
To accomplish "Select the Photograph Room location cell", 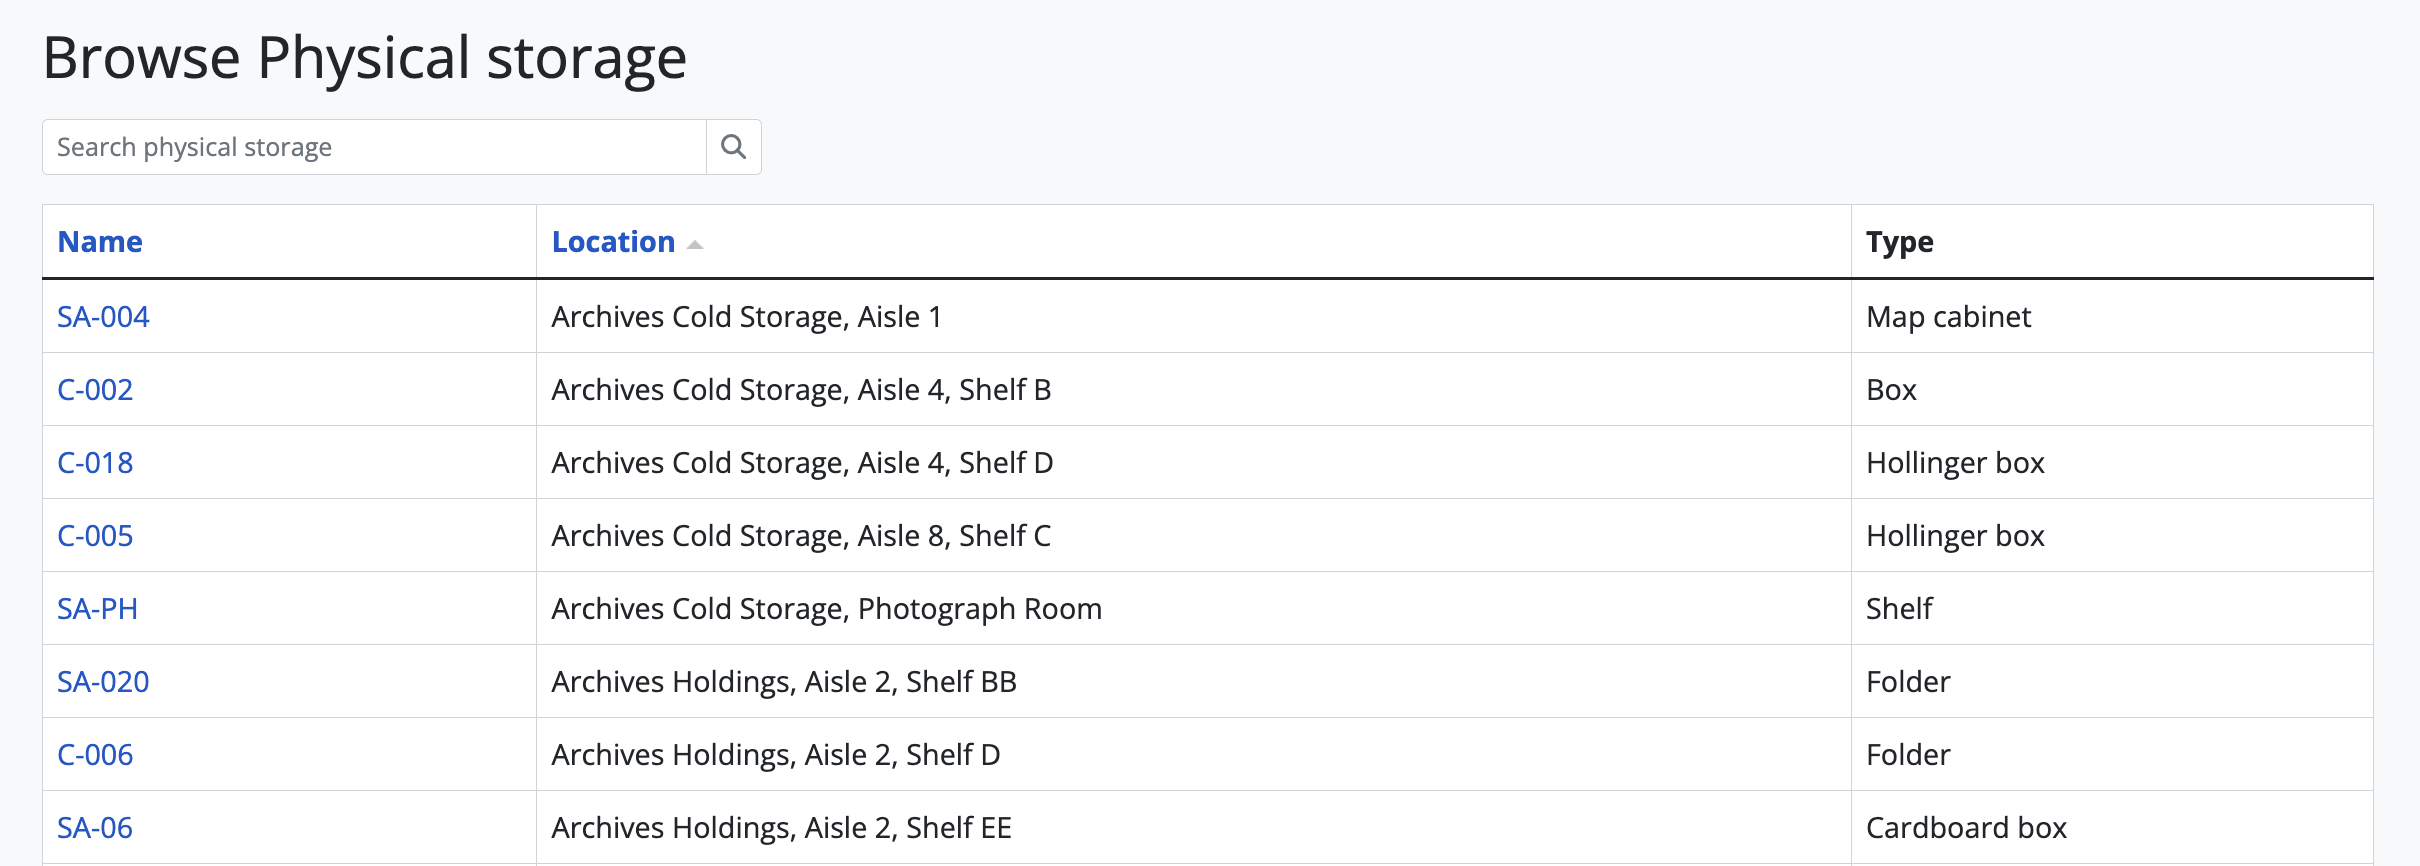I will click(826, 609).
